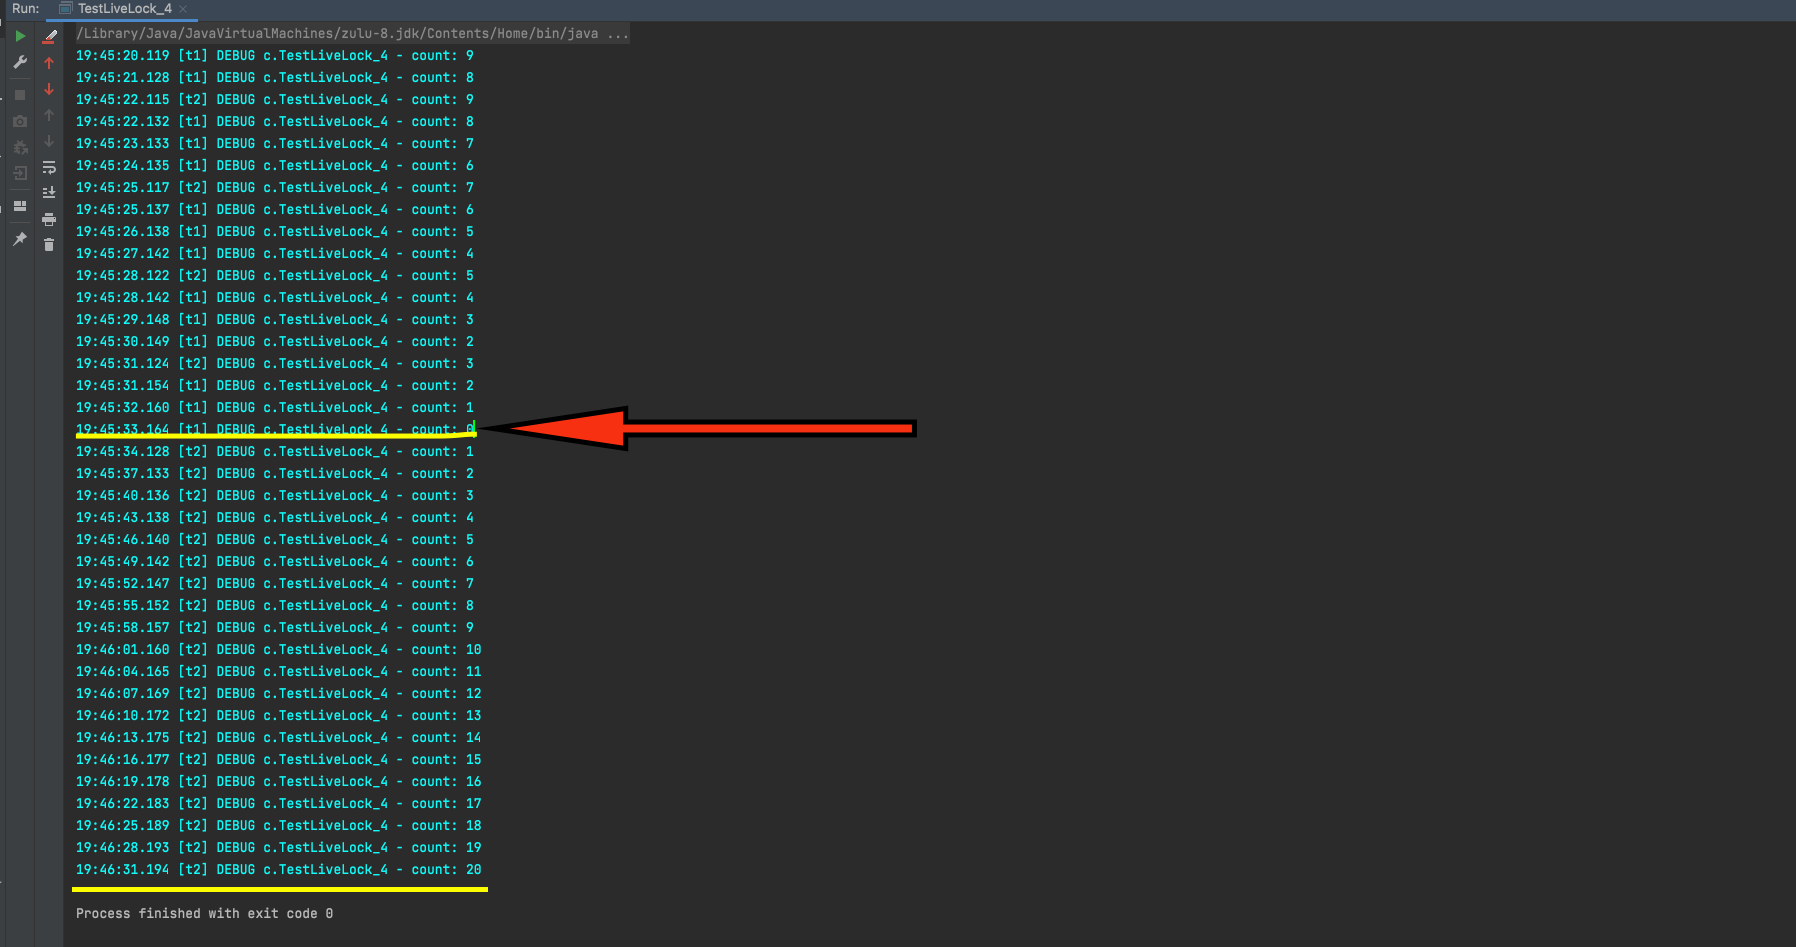Dump threads using the camera icon
The height and width of the screenshot is (947, 1796).
(x=20, y=121)
